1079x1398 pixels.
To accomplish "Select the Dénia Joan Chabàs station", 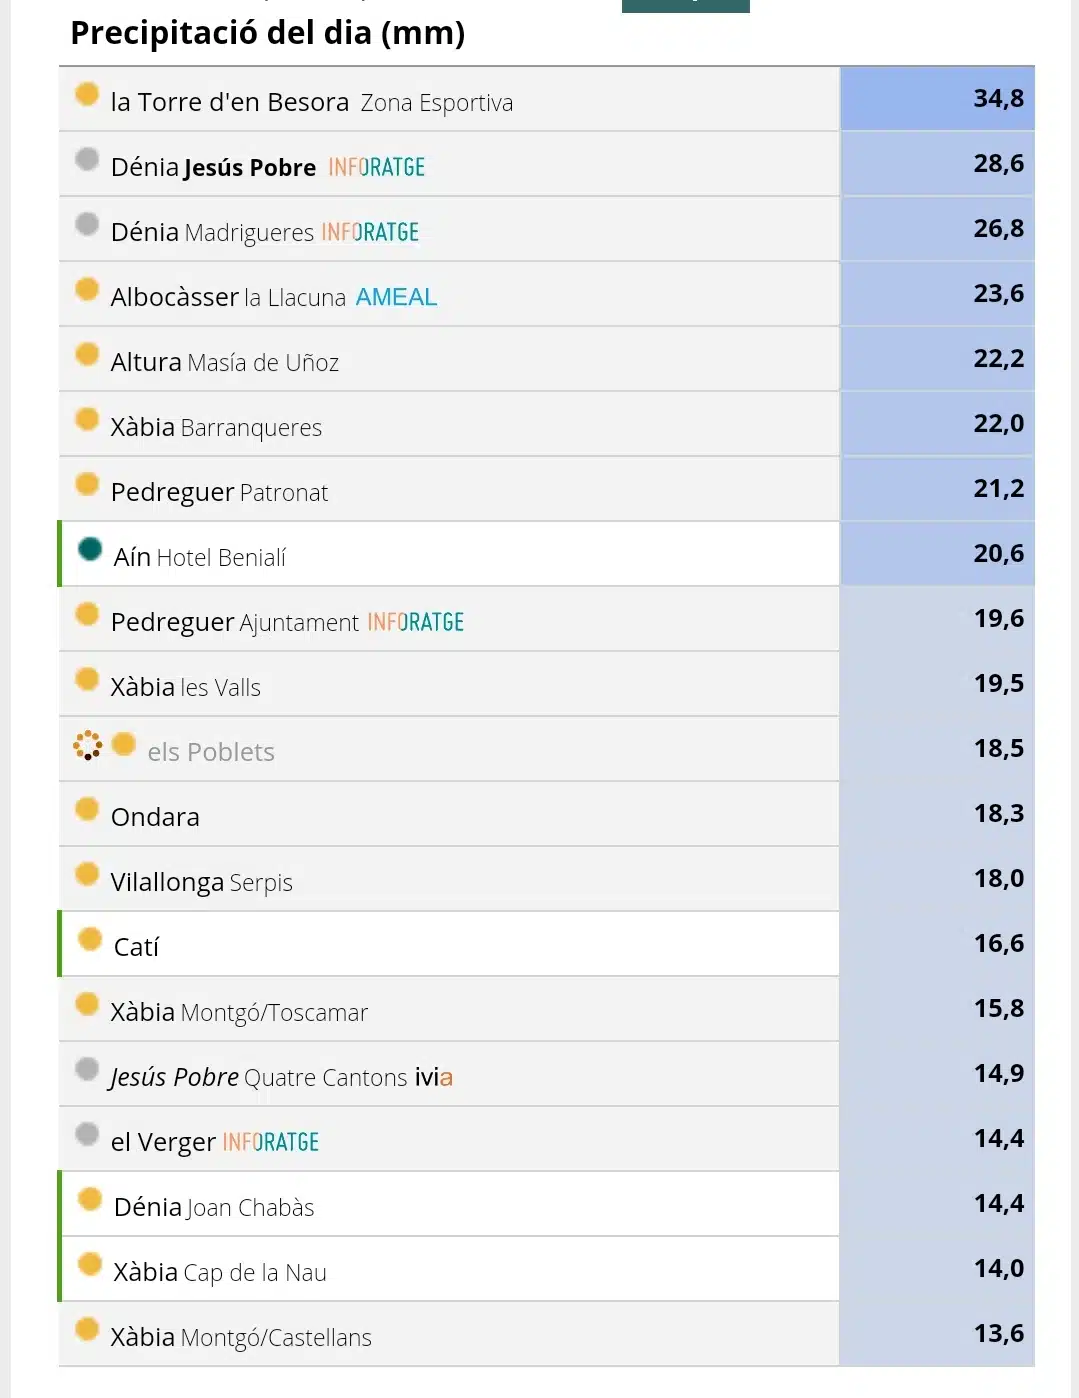I will [214, 1207].
